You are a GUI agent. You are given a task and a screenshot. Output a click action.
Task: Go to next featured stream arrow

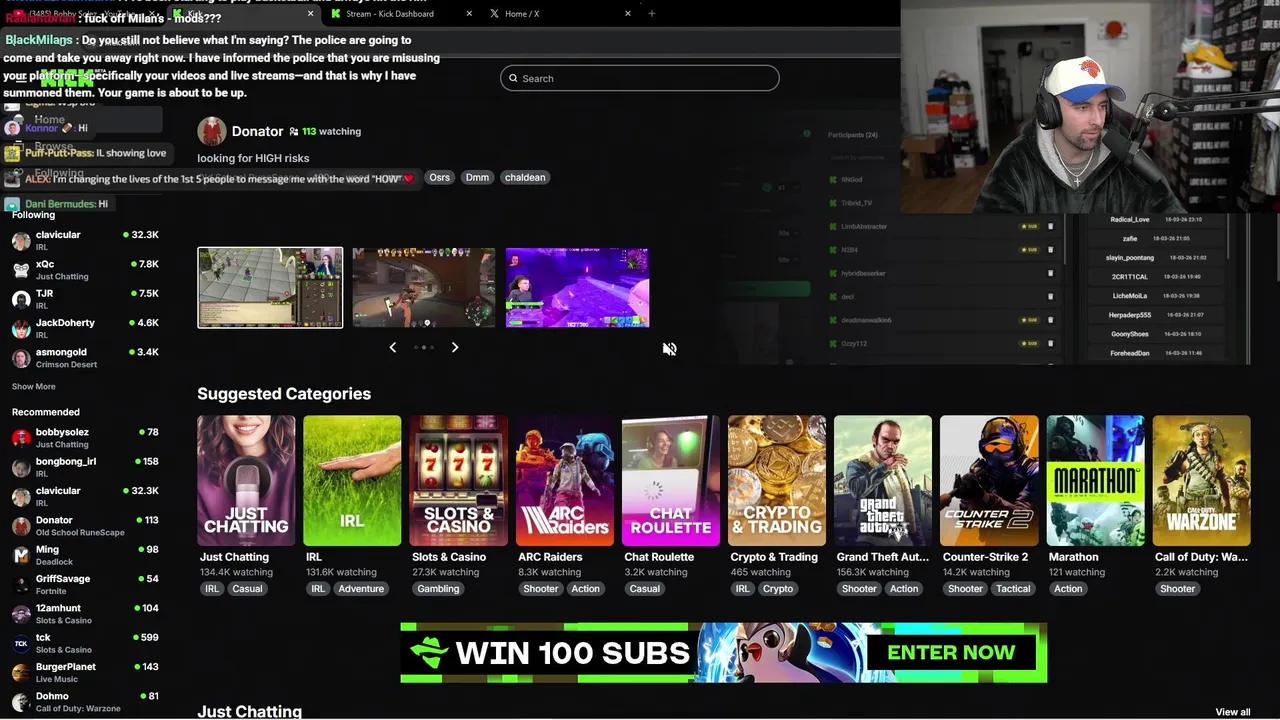(455, 347)
